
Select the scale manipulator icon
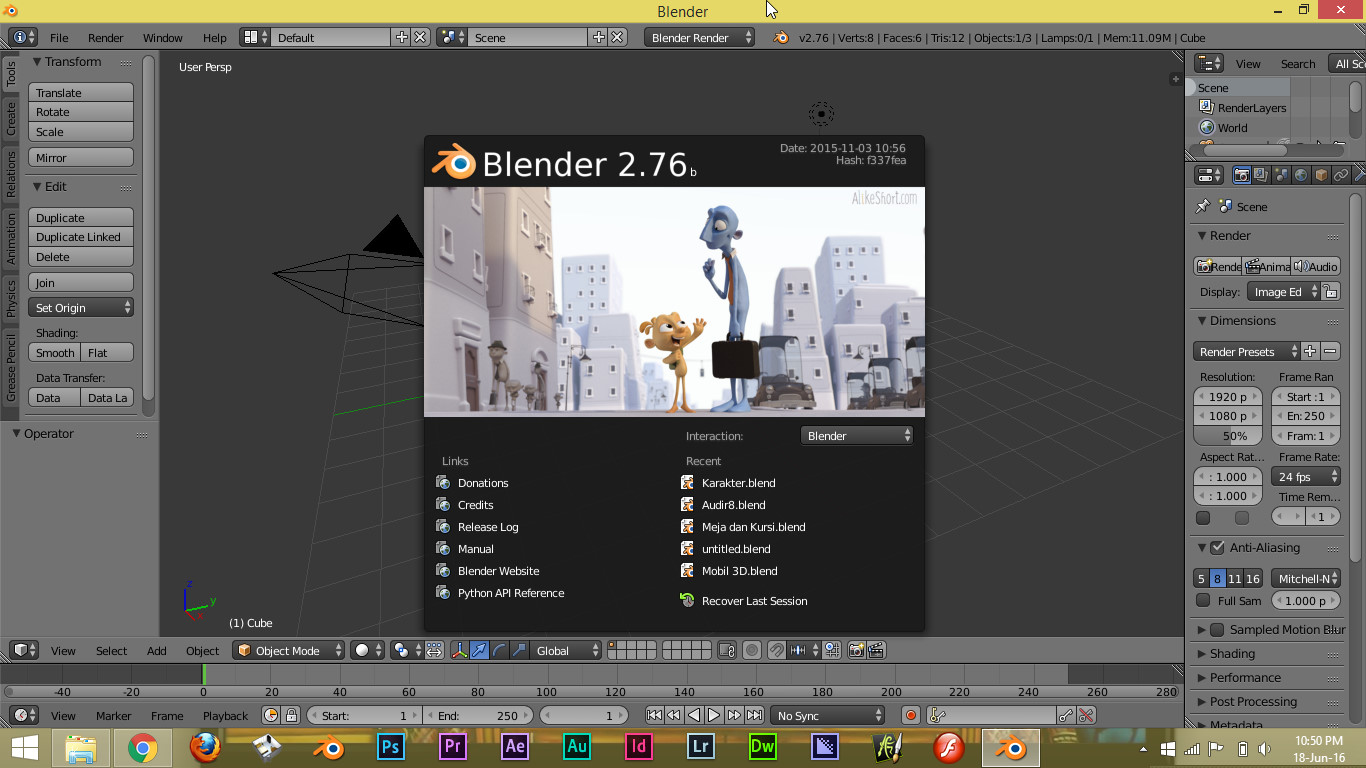click(x=519, y=650)
